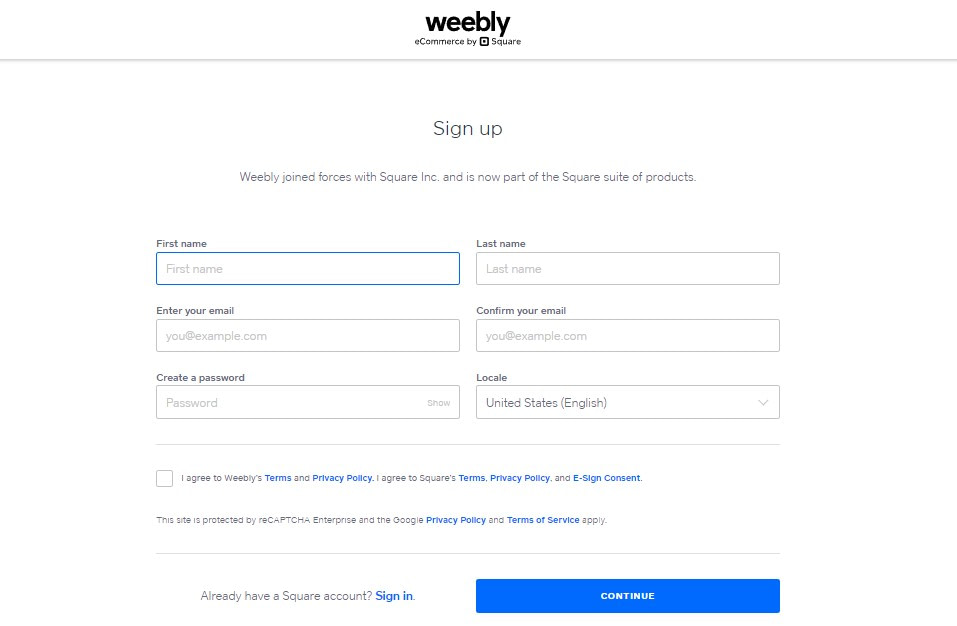Click the Create a password field
957x626 pixels.
tap(290, 402)
